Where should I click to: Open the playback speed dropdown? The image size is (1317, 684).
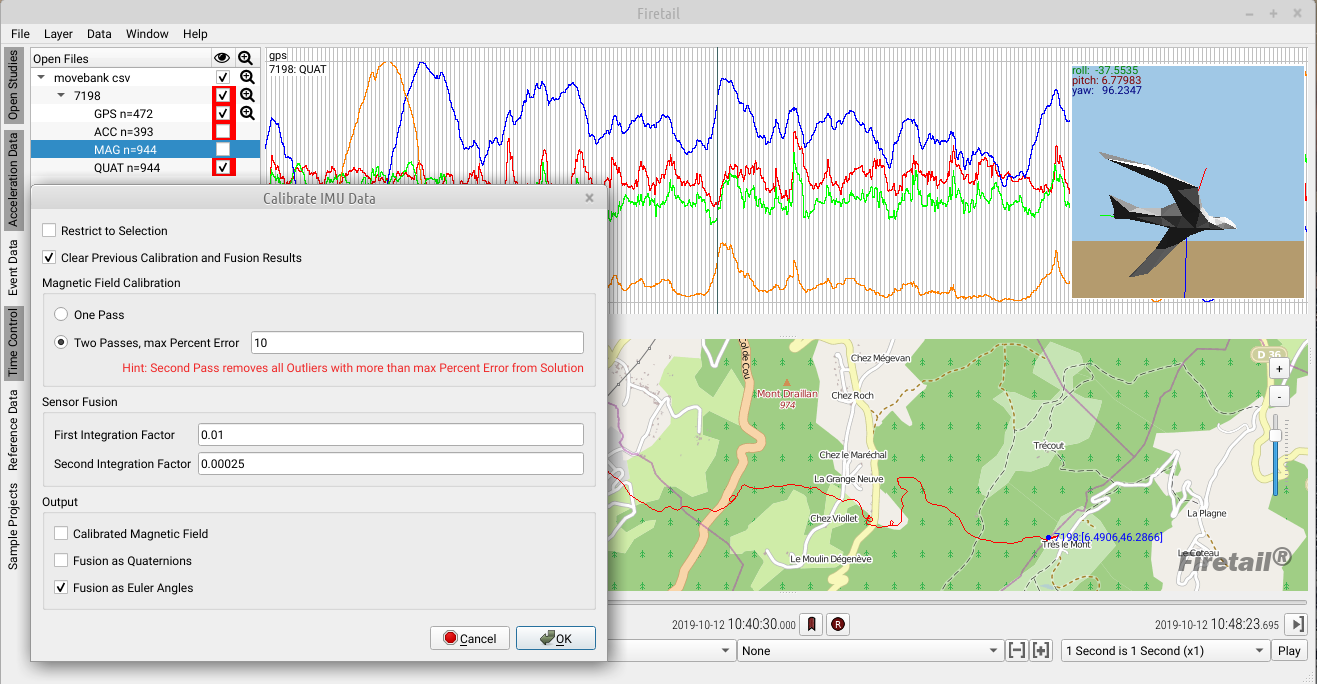point(1165,650)
